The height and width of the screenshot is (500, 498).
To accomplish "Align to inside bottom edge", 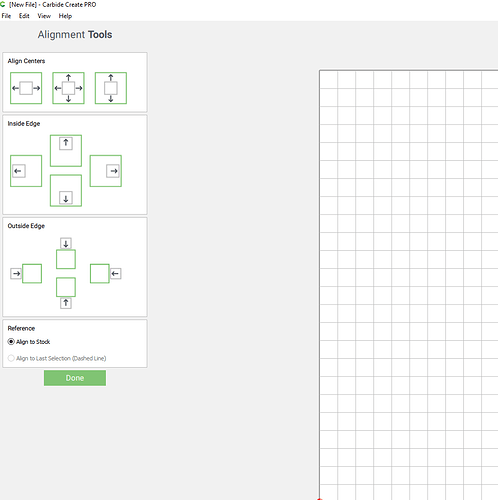I will tap(66, 191).
